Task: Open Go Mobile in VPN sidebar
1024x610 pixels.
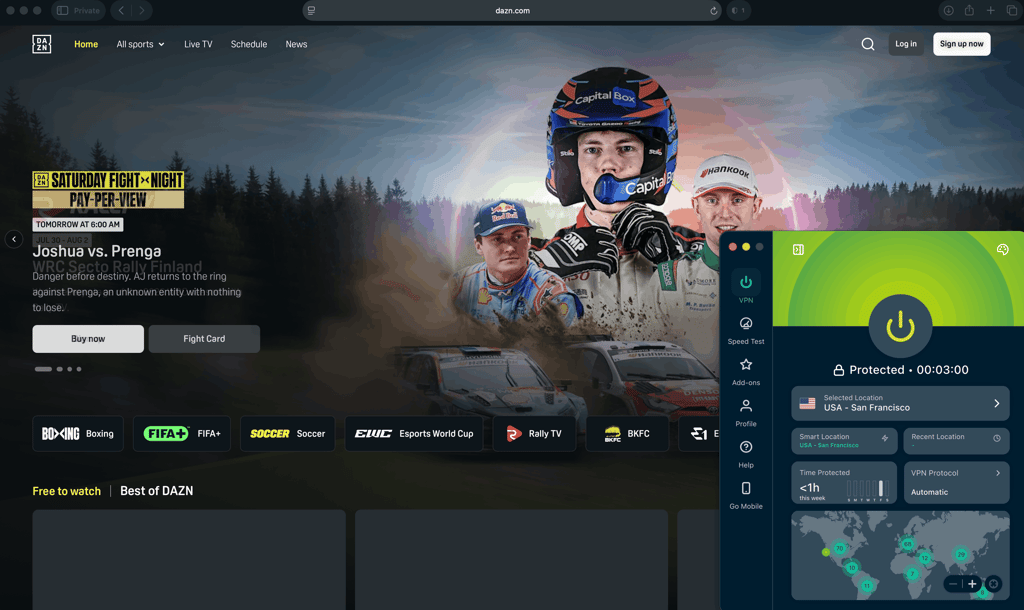Action: point(746,495)
